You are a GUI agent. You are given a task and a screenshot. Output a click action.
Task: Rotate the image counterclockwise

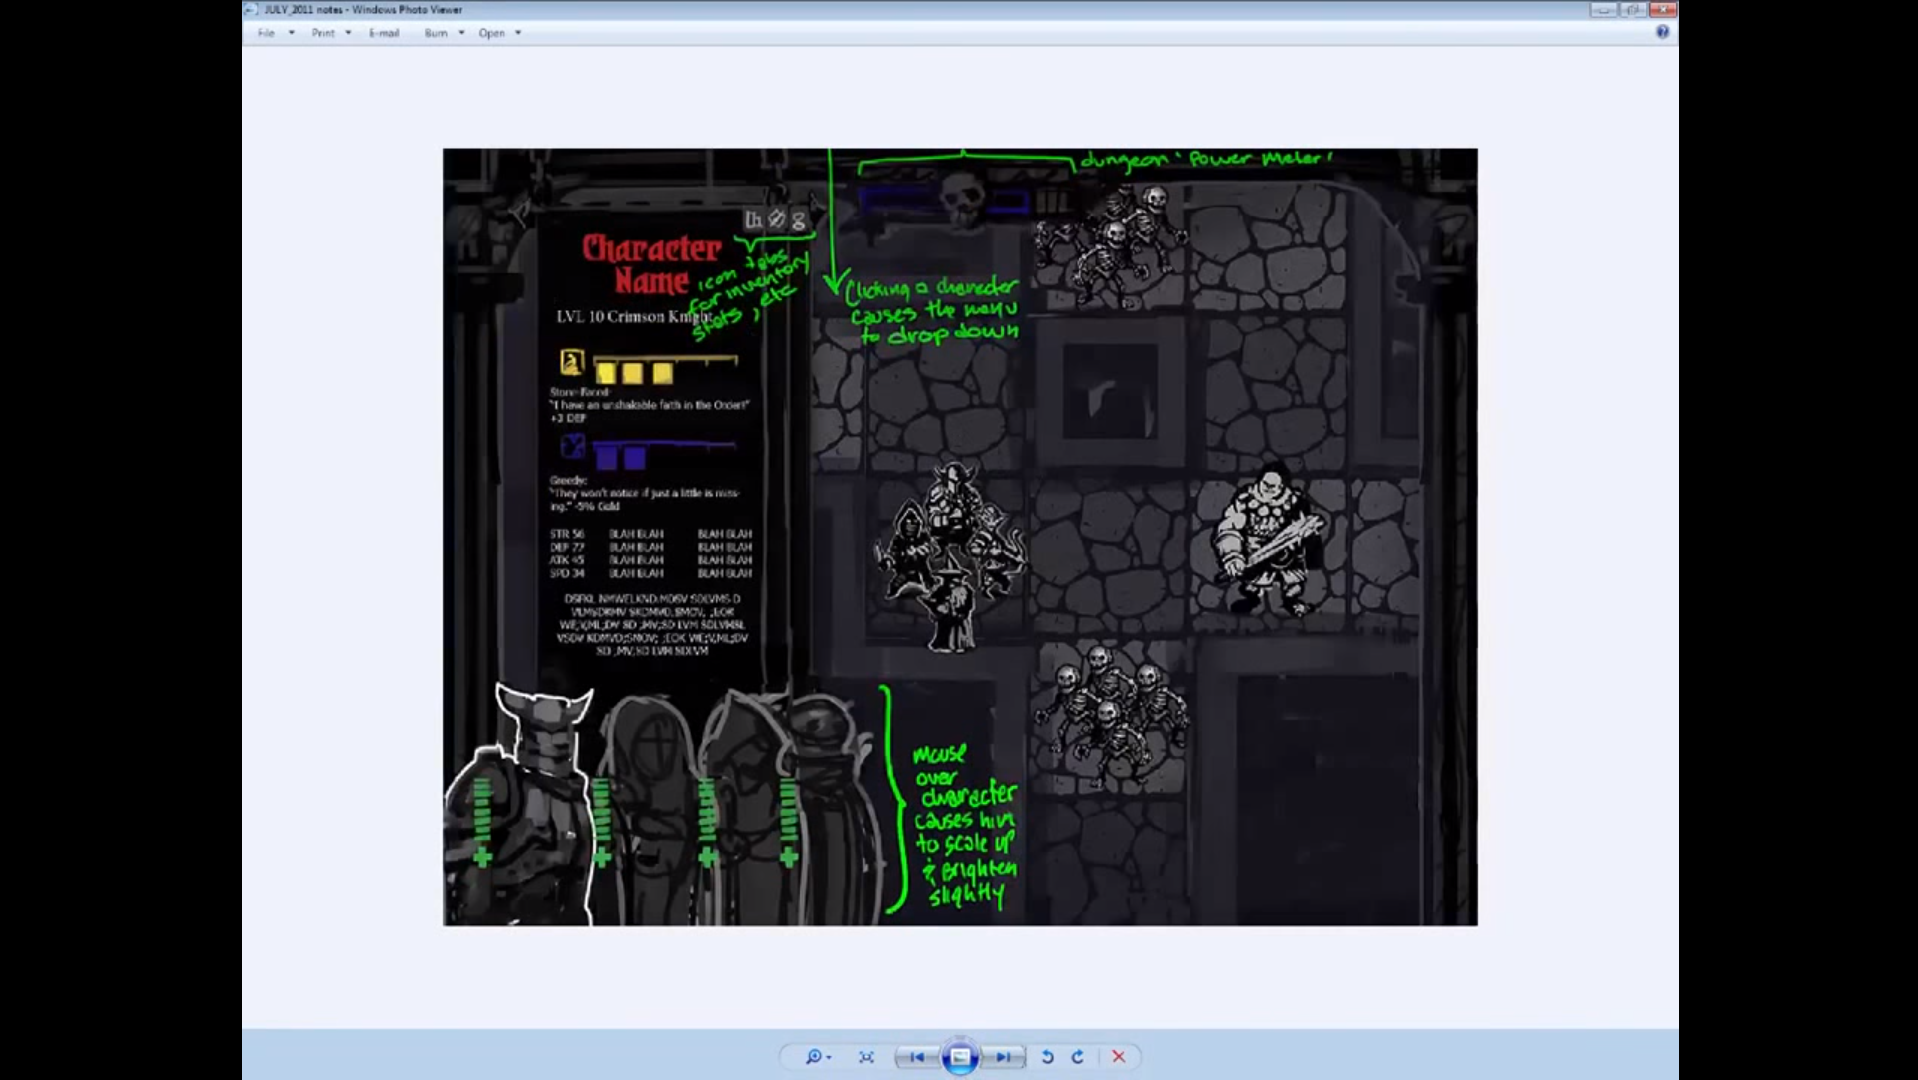[1047, 1057]
